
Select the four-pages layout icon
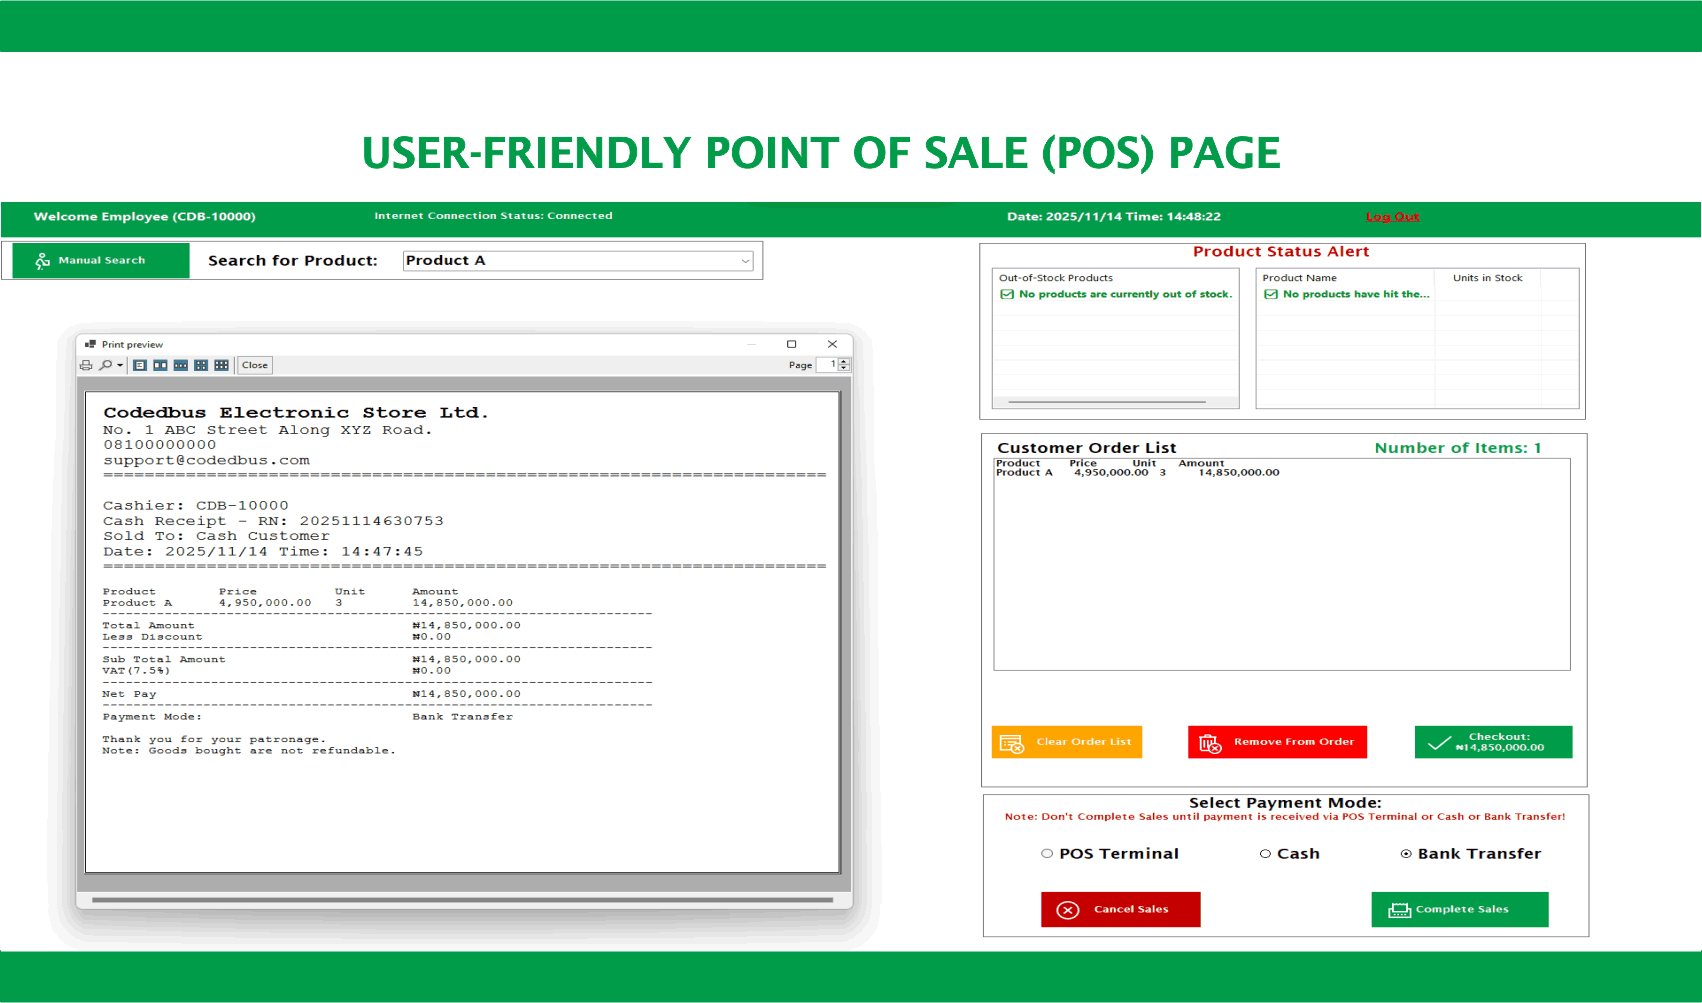click(x=201, y=366)
